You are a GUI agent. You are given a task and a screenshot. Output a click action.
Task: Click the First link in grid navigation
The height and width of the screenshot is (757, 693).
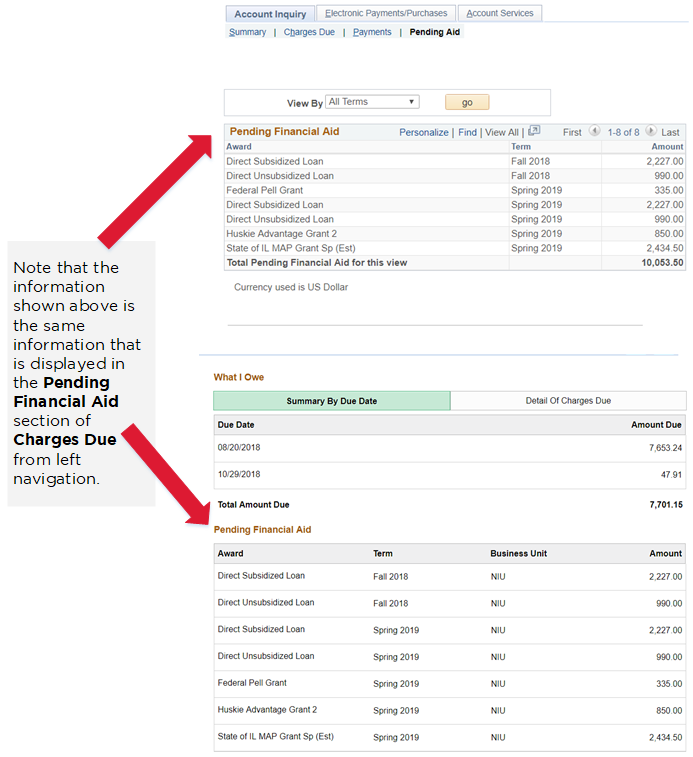[572, 132]
